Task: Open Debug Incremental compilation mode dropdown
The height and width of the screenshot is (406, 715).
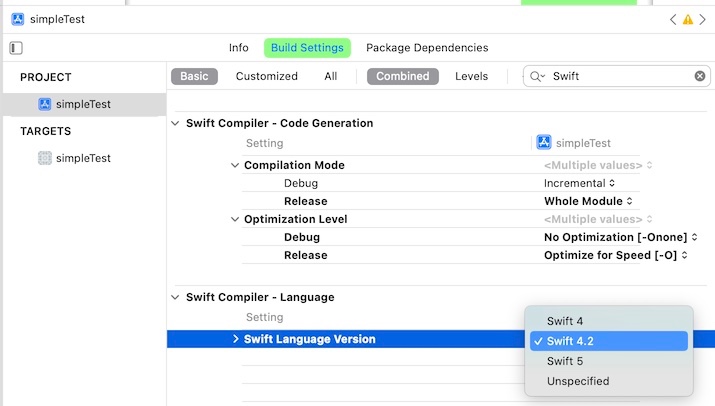Action: (580, 184)
